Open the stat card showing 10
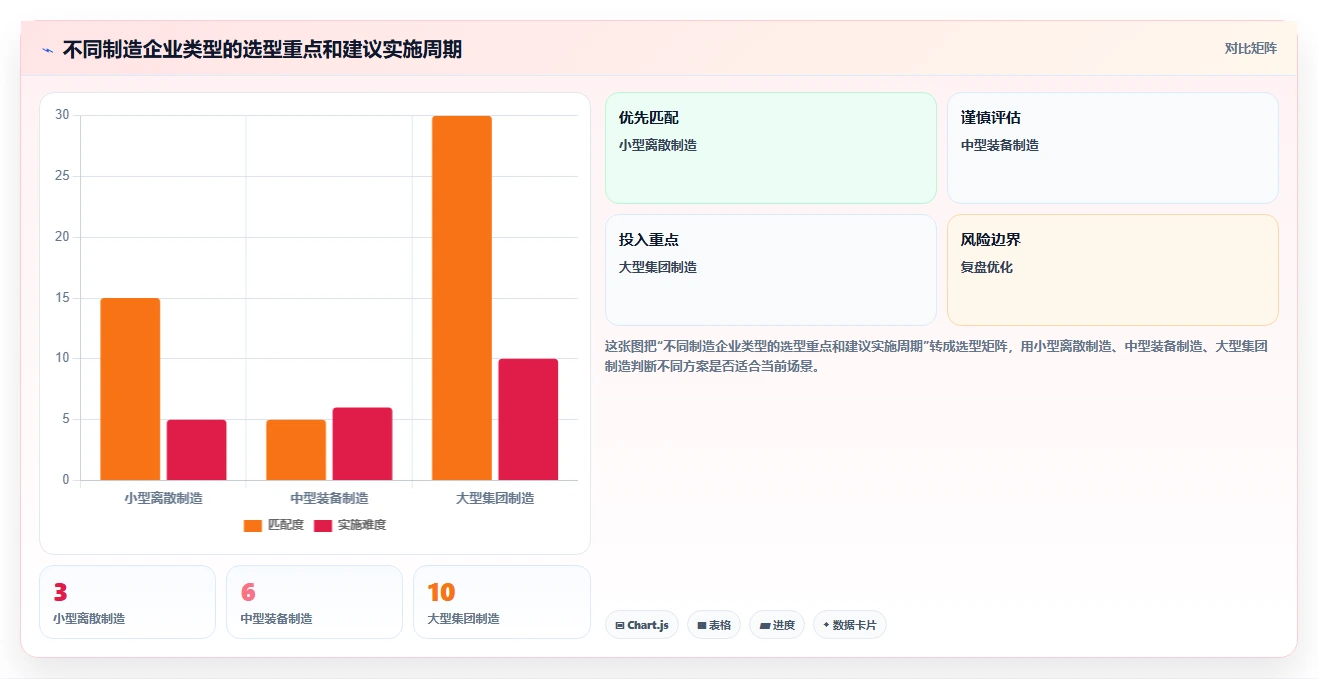This screenshot has width=1318, height=679. pos(502,602)
